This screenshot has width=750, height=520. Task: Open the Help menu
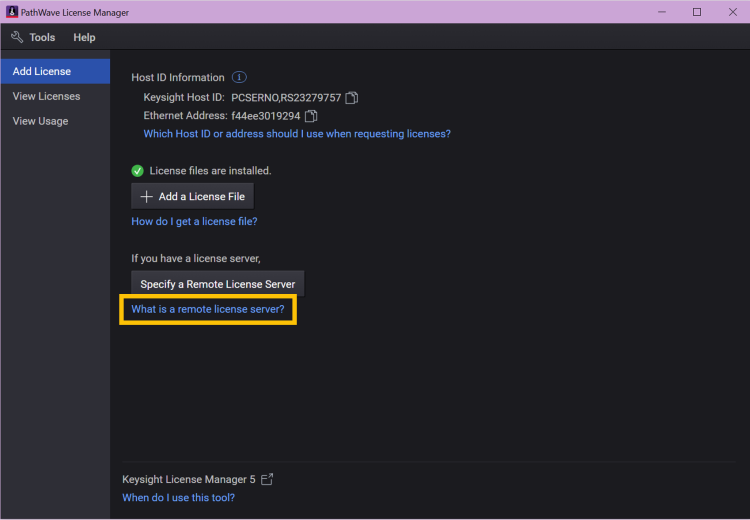point(84,37)
